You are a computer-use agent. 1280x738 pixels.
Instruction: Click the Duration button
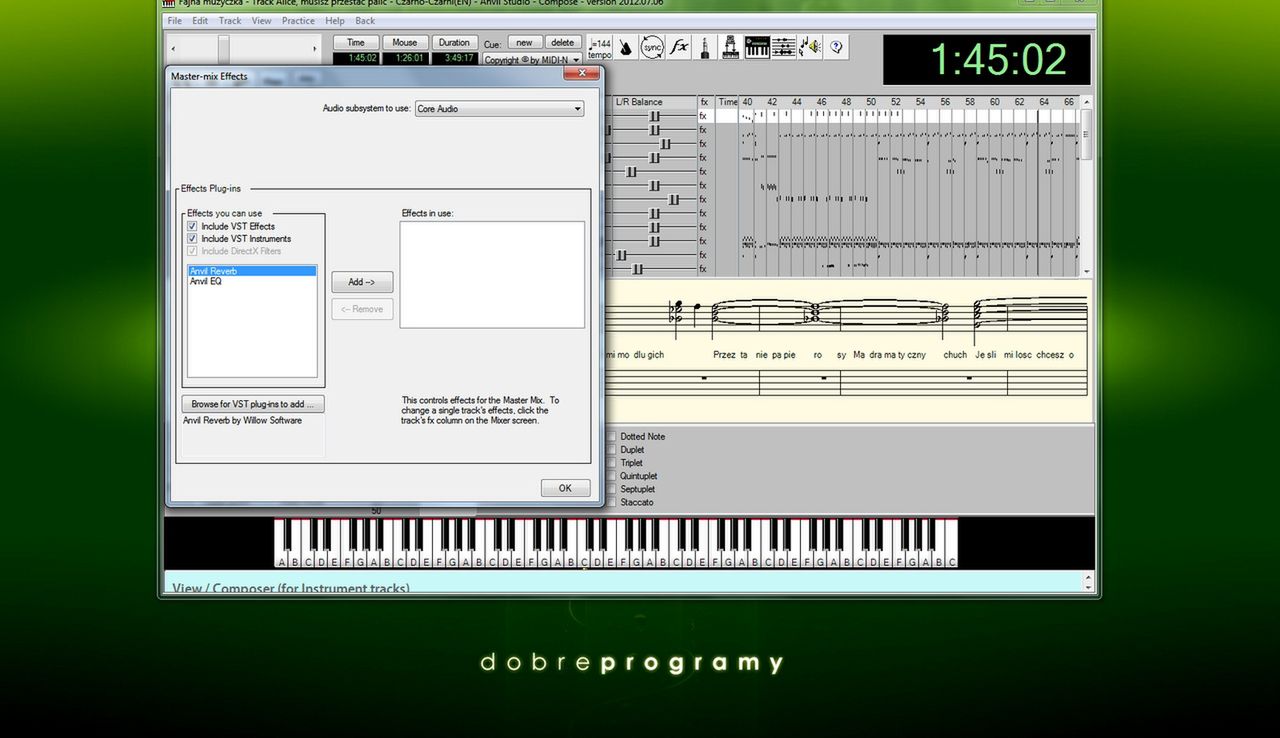pyautogui.click(x=454, y=43)
